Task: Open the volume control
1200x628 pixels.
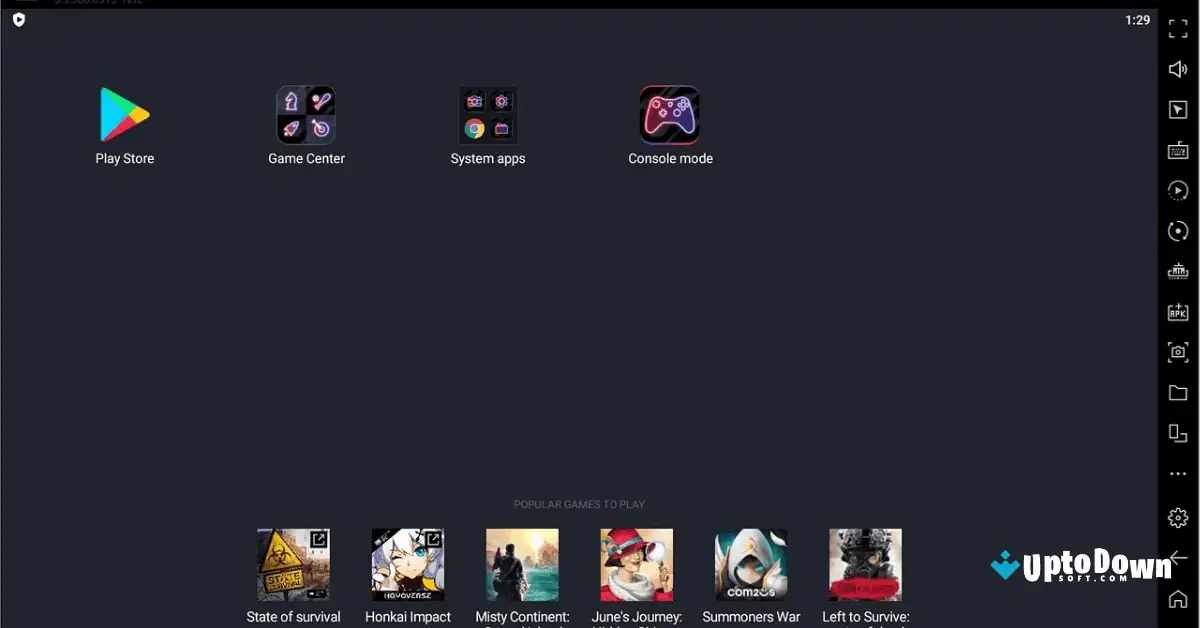Action: click(1178, 68)
